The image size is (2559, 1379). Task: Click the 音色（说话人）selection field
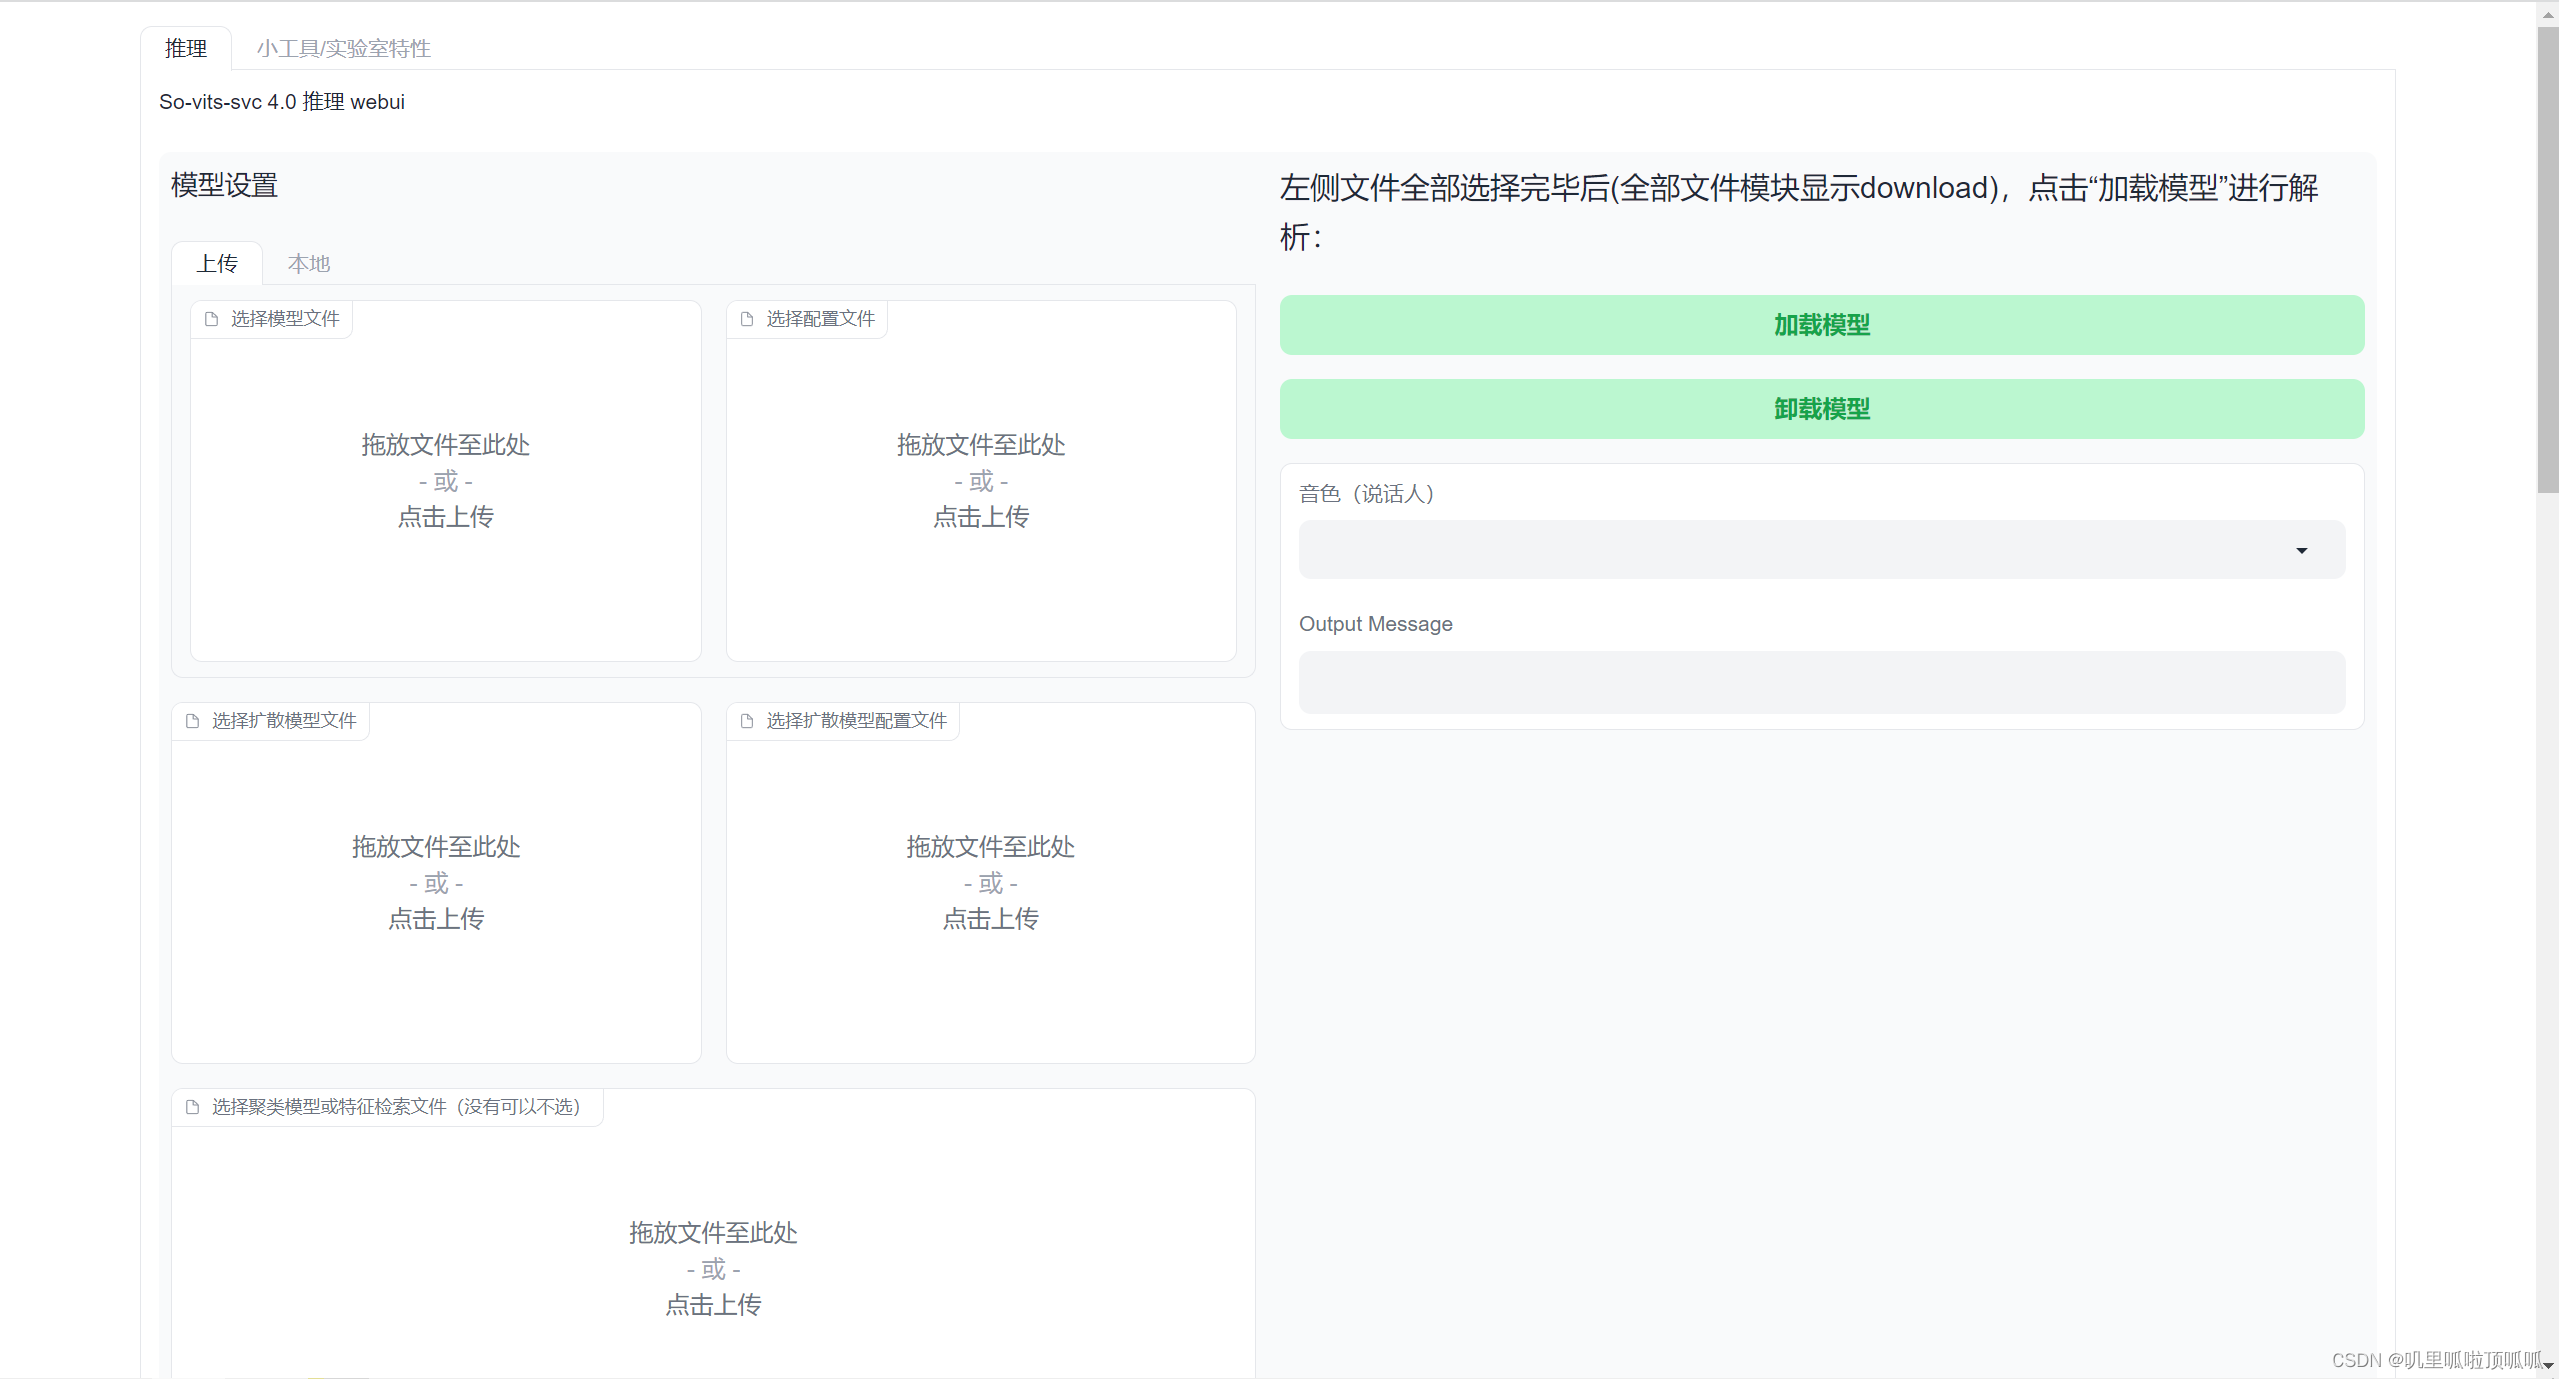(x=1822, y=549)
